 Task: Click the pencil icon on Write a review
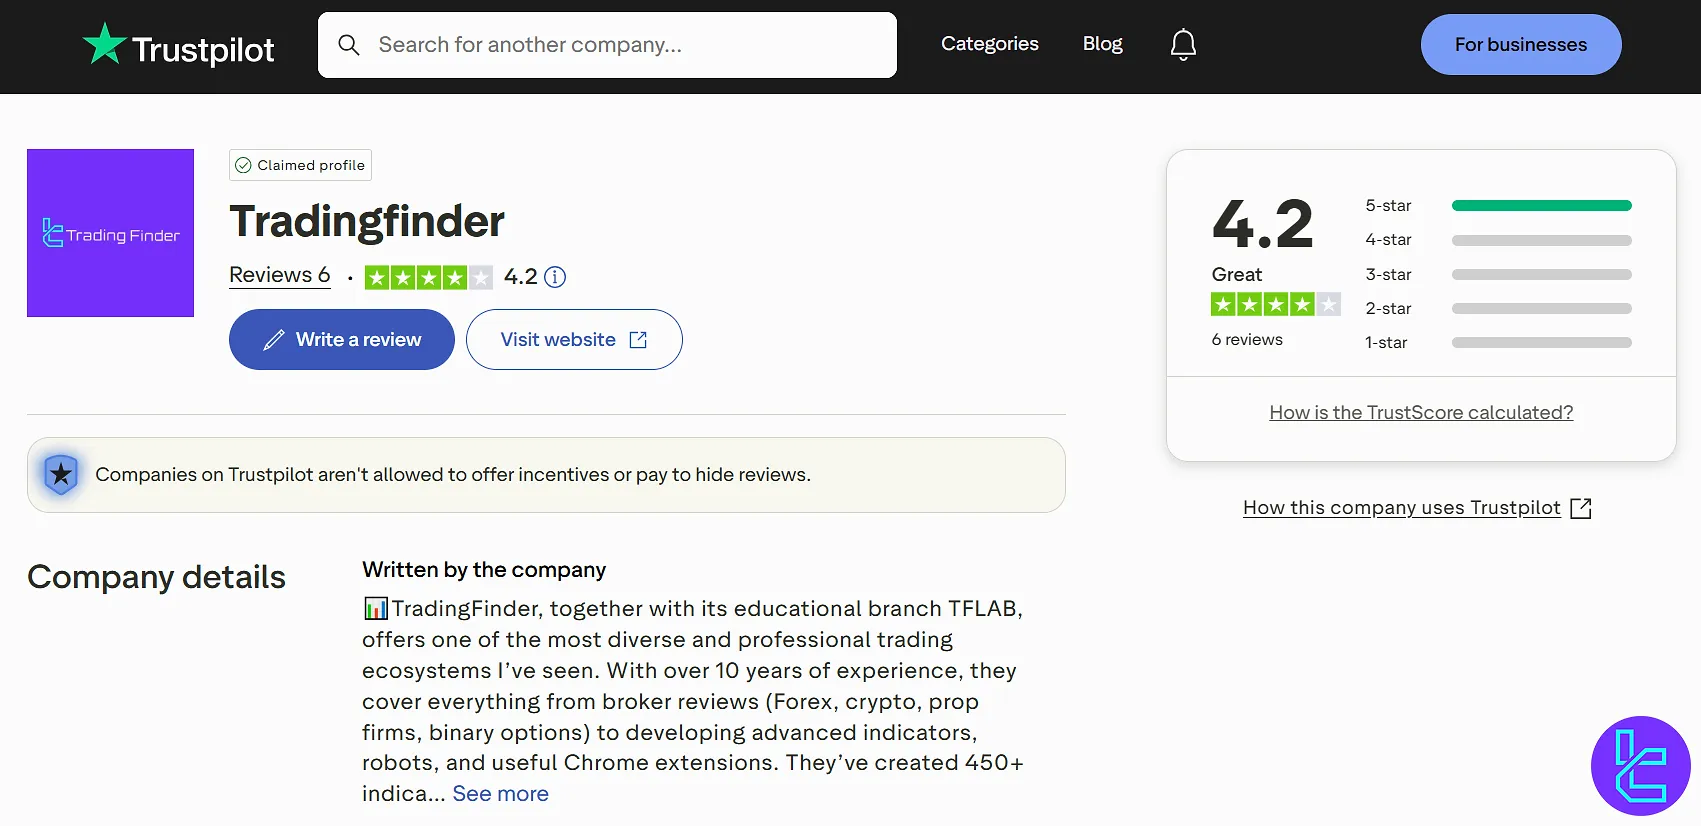(274, 339)
